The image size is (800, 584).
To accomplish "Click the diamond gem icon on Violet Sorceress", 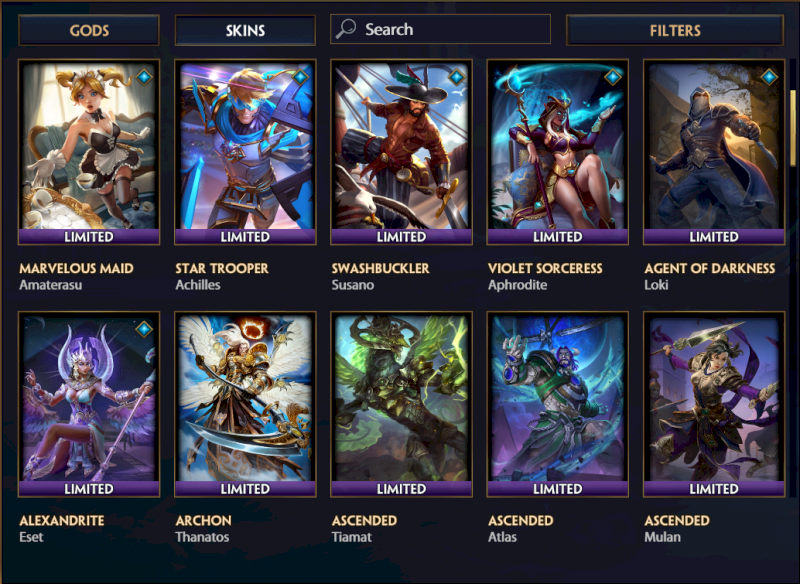I will tap(613, 77).
